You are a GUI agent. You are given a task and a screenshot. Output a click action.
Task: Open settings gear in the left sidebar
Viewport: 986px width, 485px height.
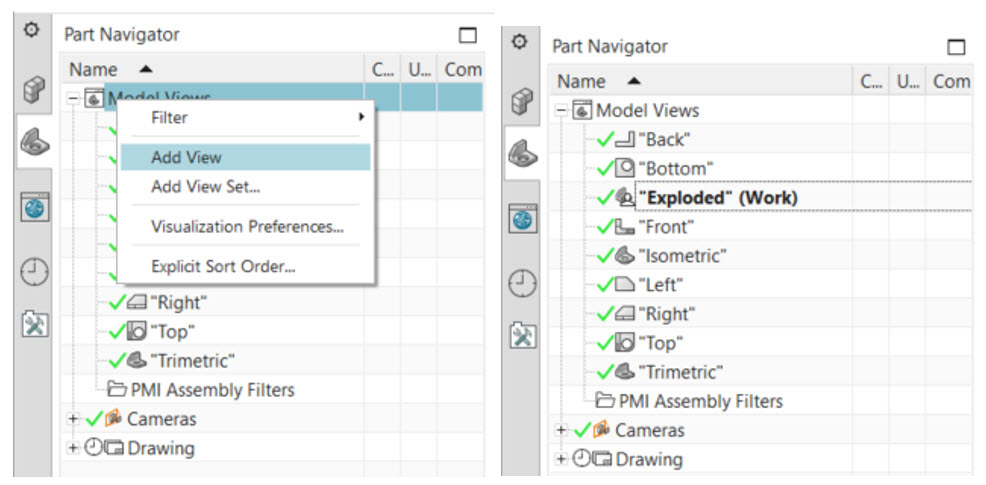coord(31,30)
